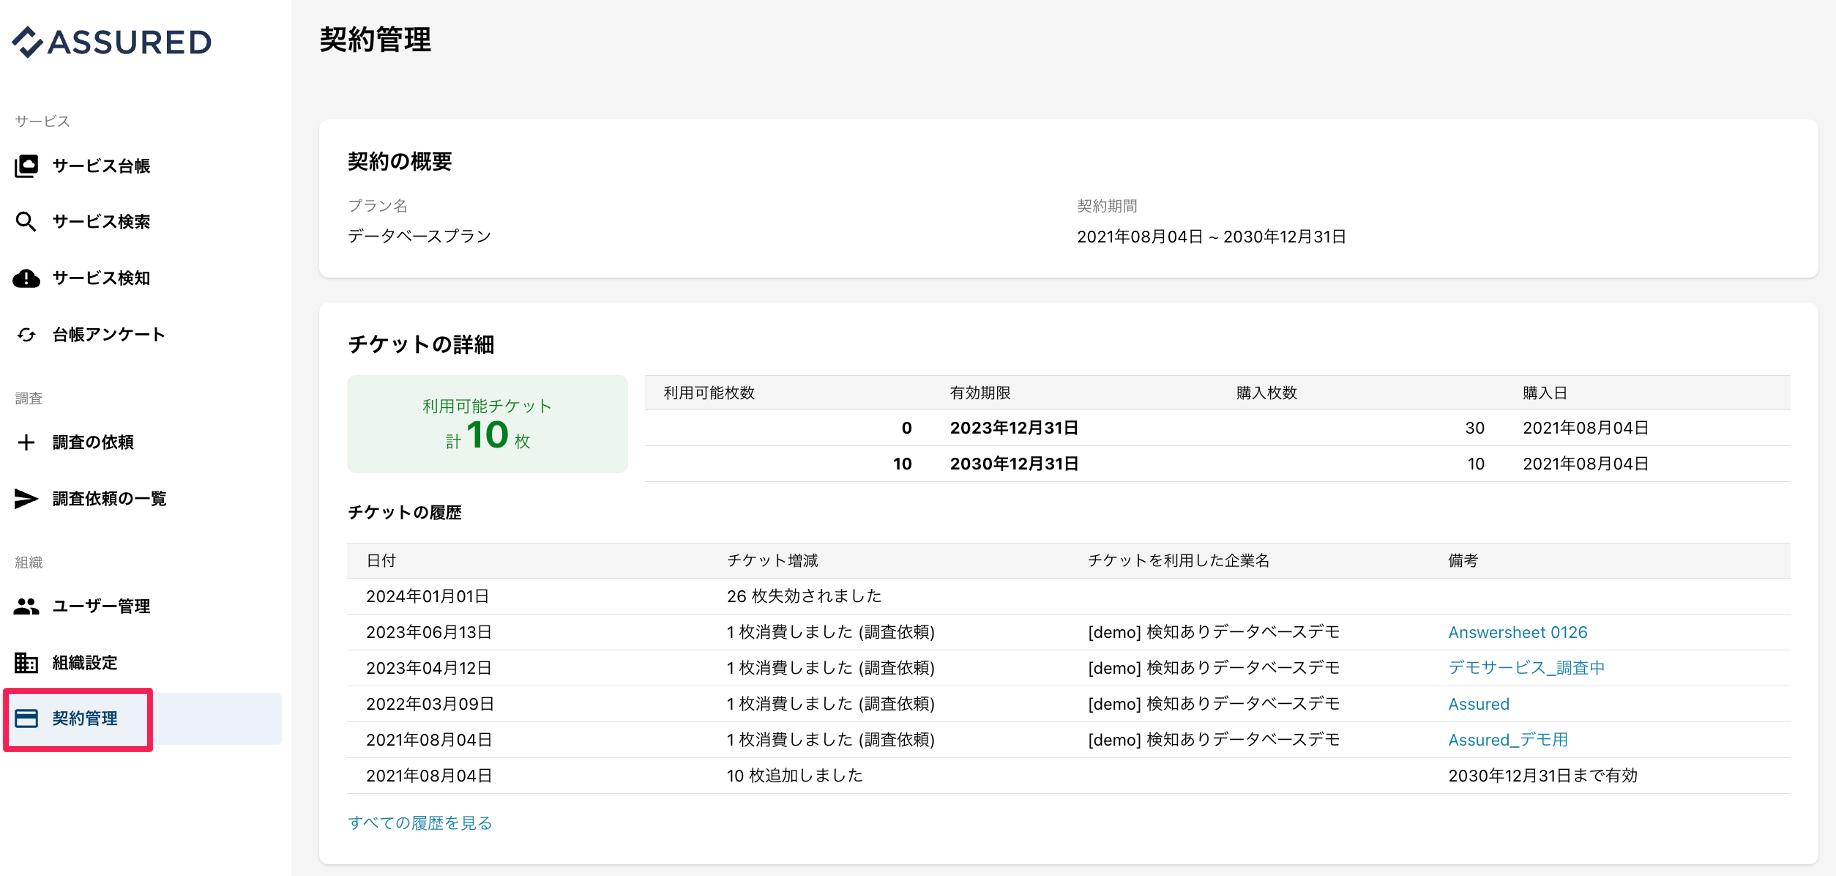Select 組織設定 in the sidebar

coord(85,663)
